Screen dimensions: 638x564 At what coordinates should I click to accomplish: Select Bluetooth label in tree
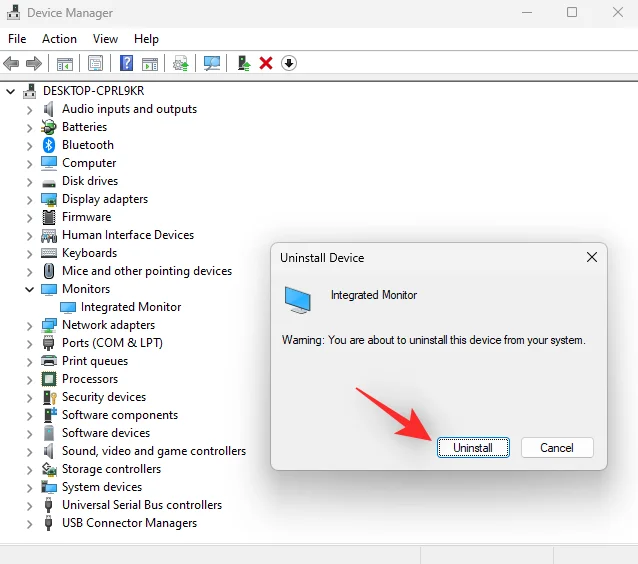[88, 145]
